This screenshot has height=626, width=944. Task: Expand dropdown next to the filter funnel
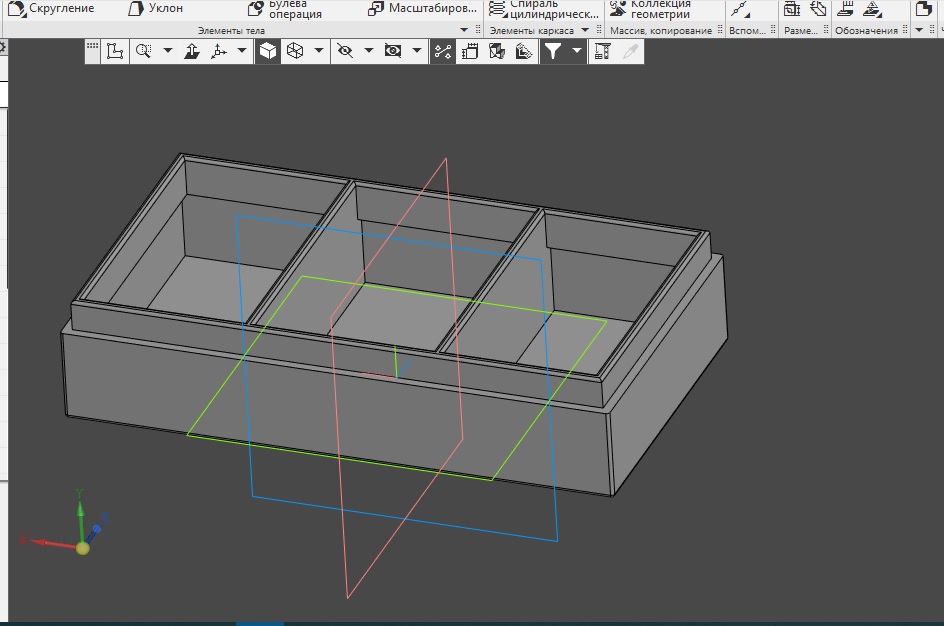[576, 51]
